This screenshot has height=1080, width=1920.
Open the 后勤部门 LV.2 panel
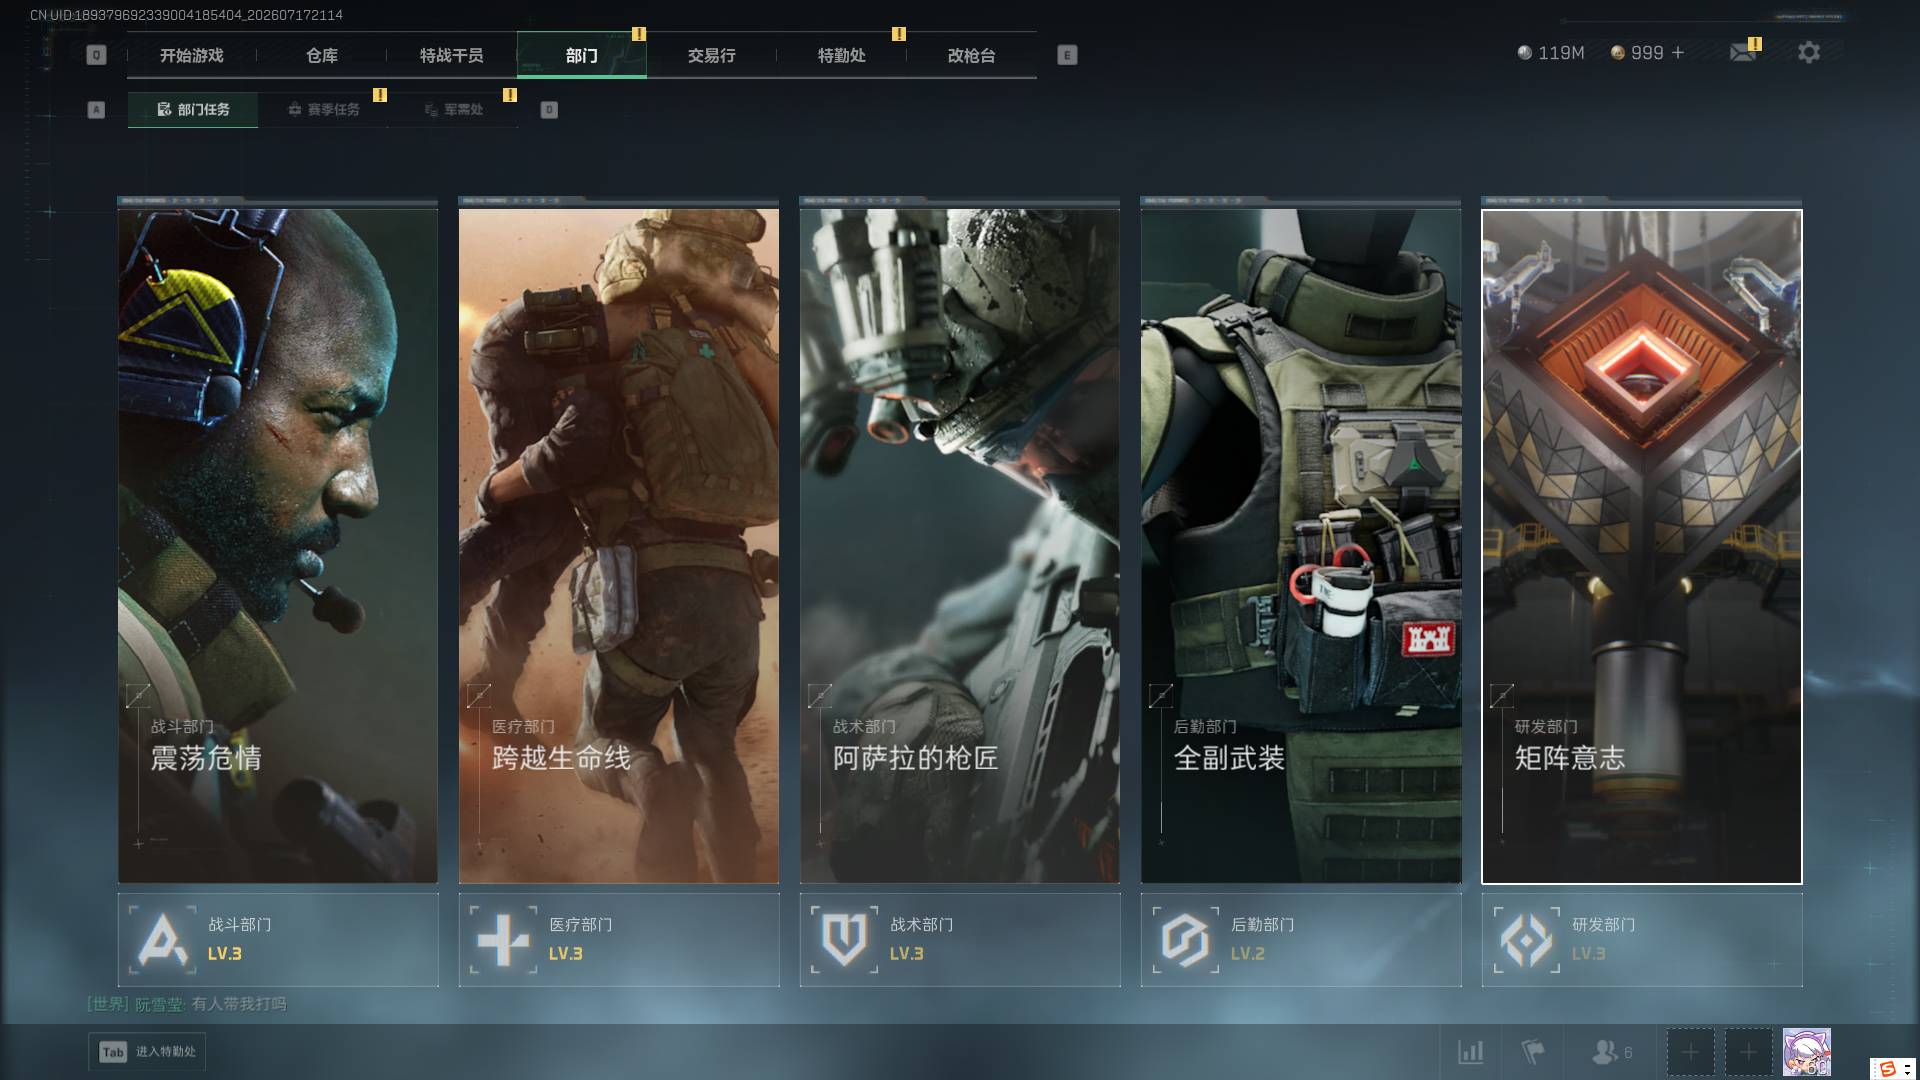click(x=1301, y=940)
